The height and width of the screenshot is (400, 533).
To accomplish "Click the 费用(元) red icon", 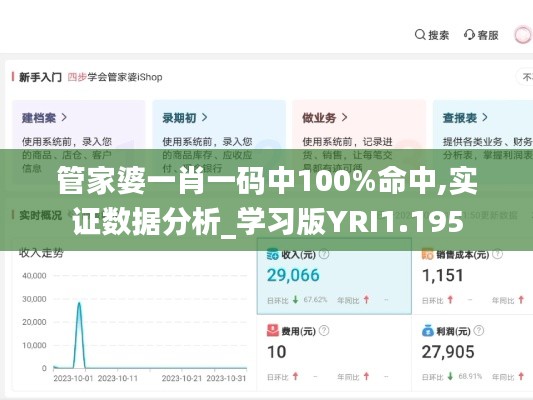I will pyautogui.click(x=273, y=330).
